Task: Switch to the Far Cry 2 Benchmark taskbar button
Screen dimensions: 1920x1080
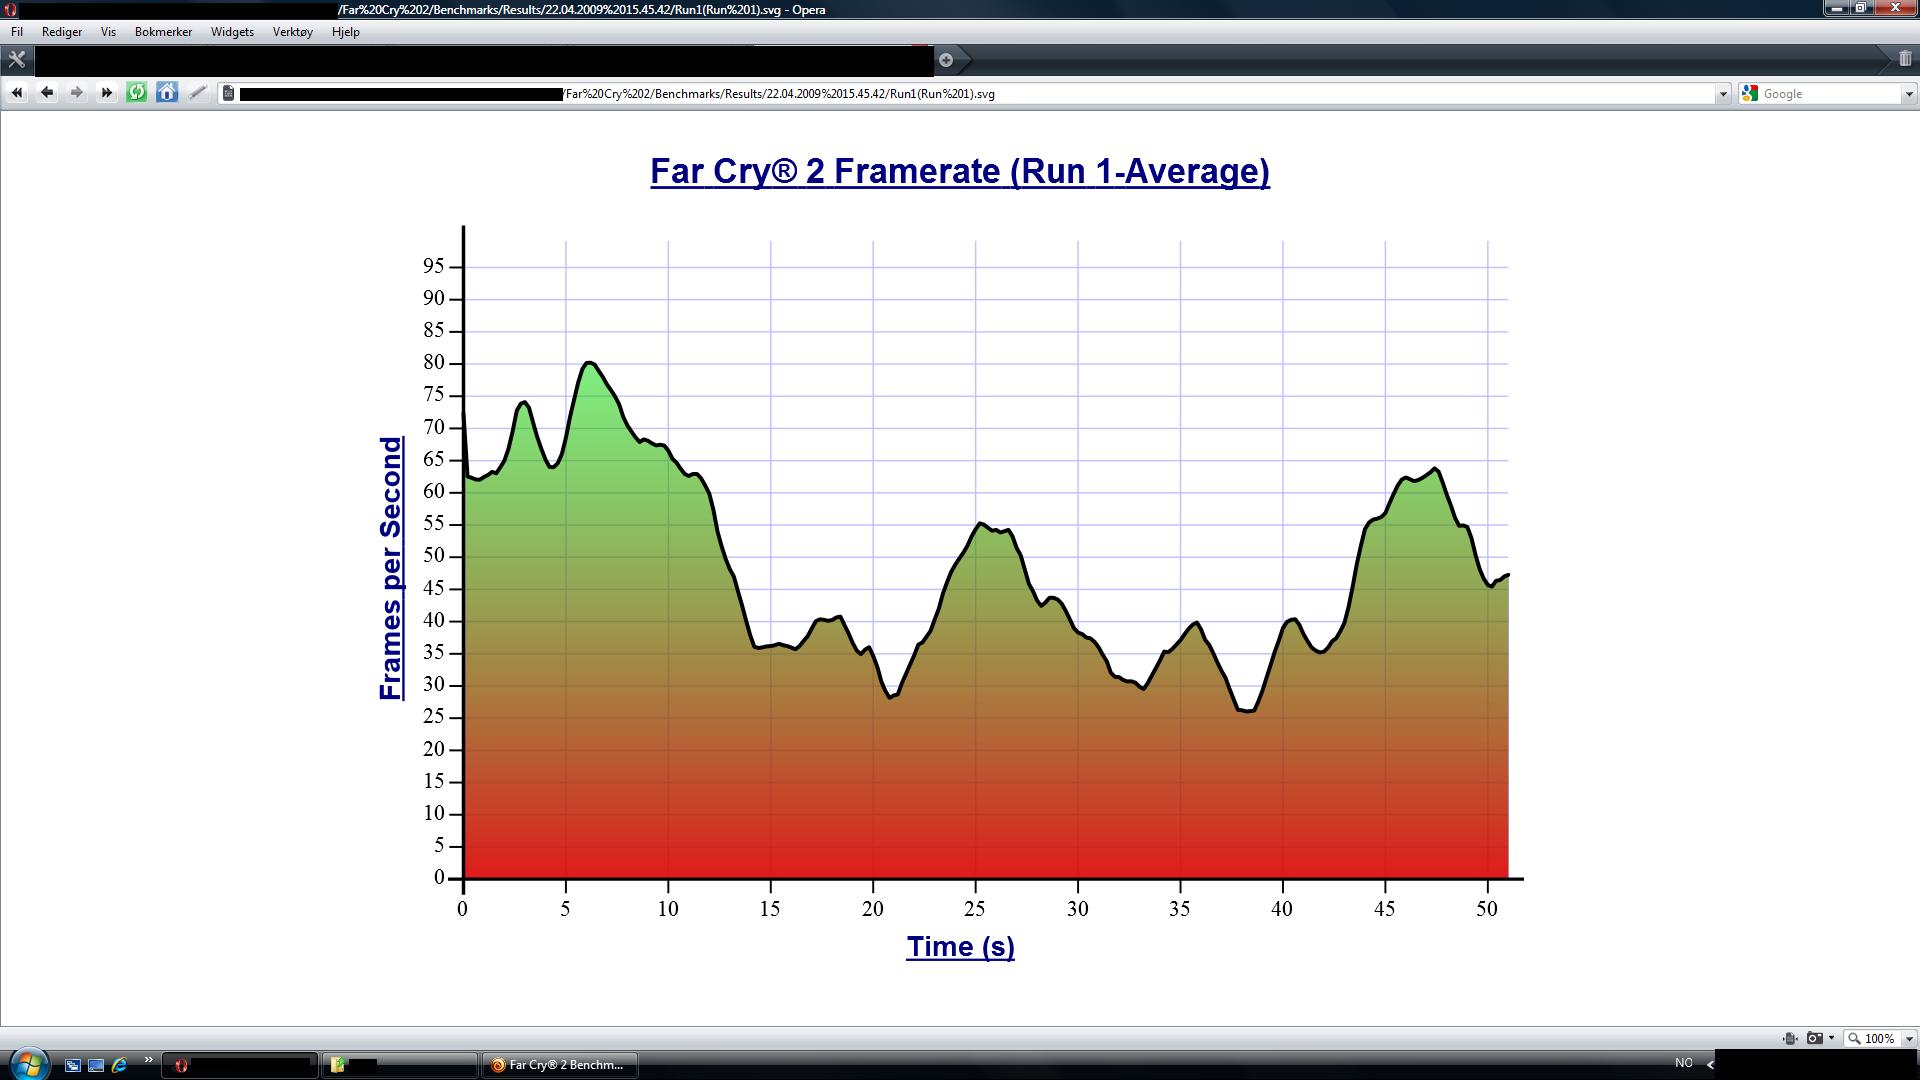Action: tap(560, 1065)
